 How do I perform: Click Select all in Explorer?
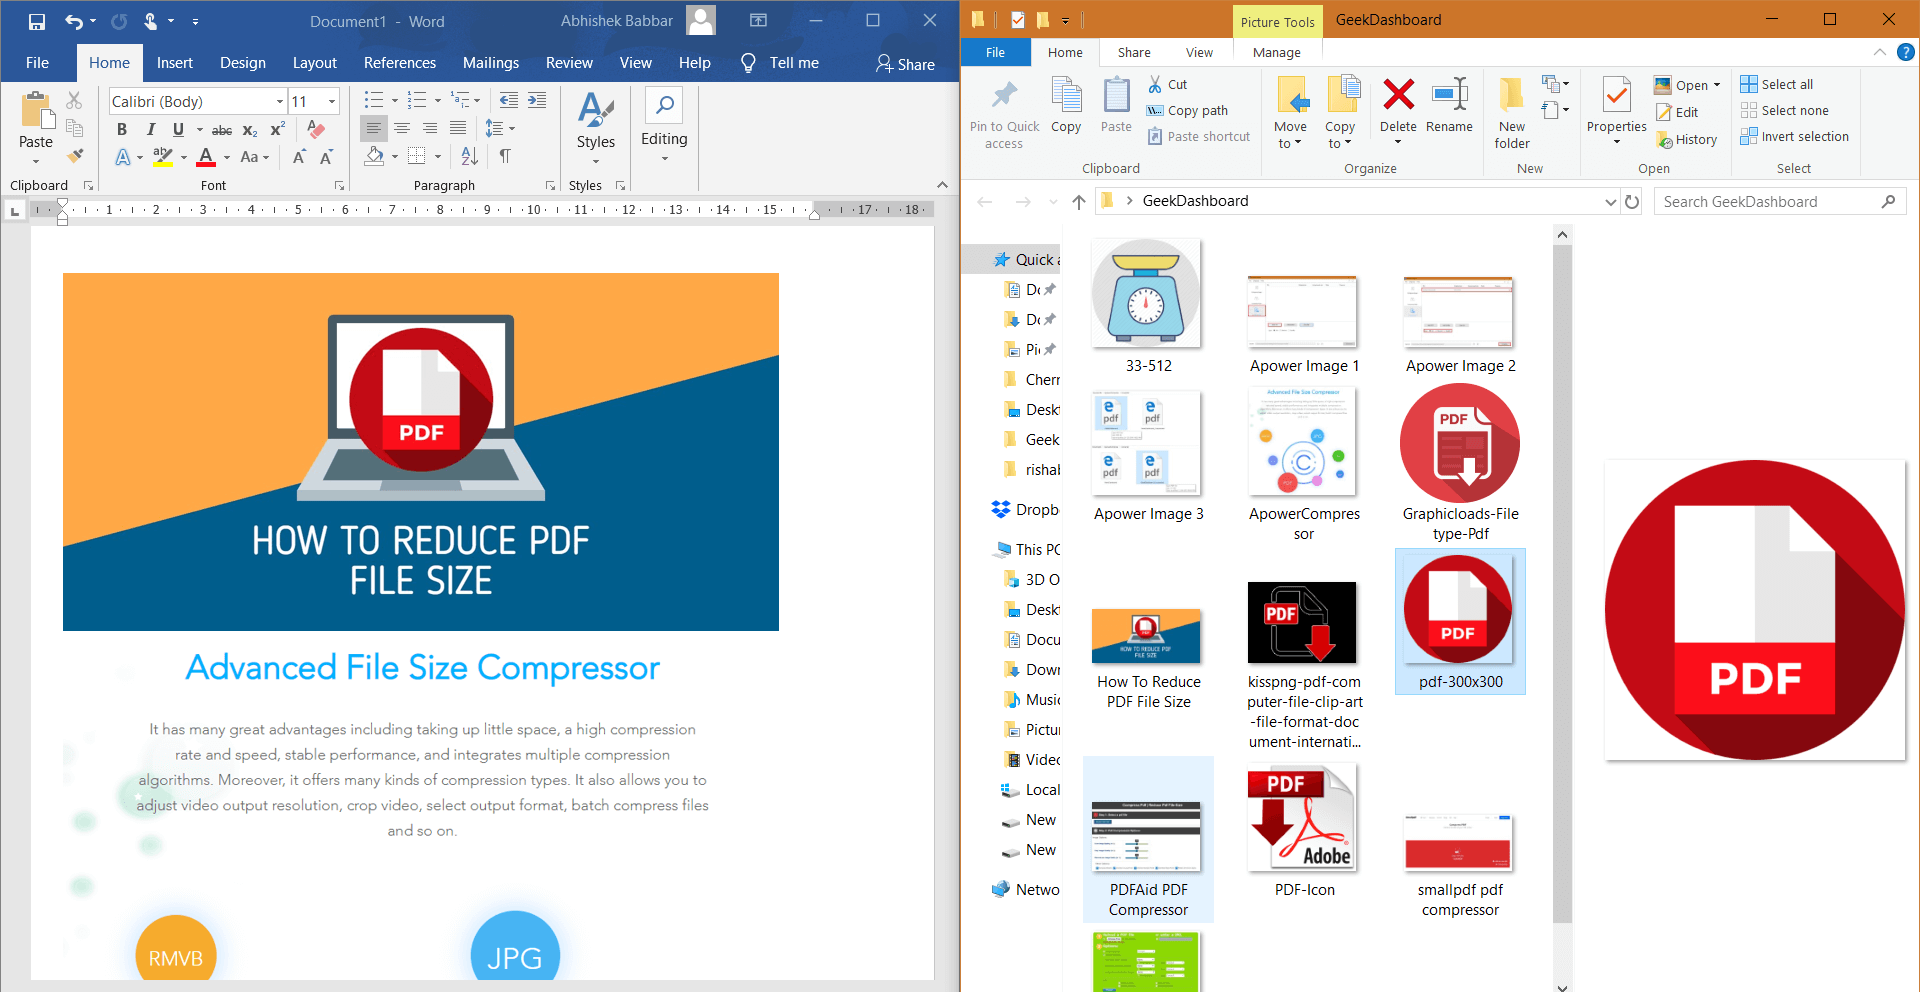[x=1776, y=85]
